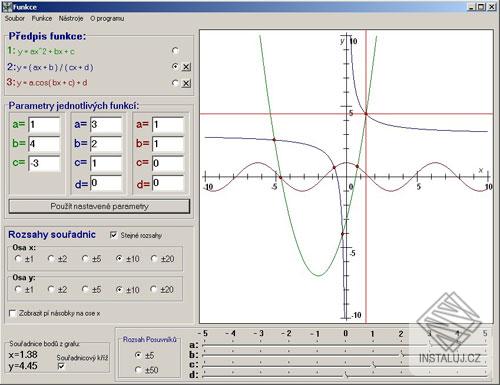Click the Funkce app icon in title bar
This screenshot has height=385, width=500.
pos(7,6)
